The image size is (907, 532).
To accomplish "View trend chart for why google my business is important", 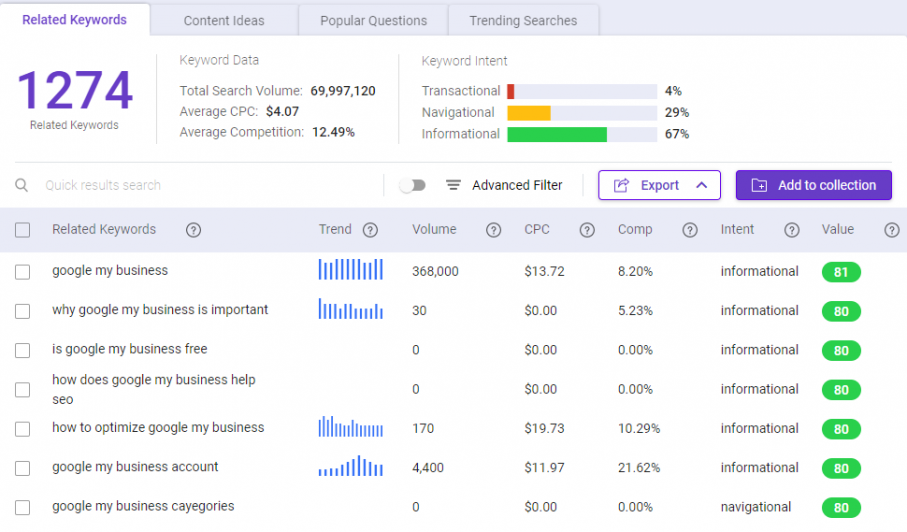I will [351, 309].
